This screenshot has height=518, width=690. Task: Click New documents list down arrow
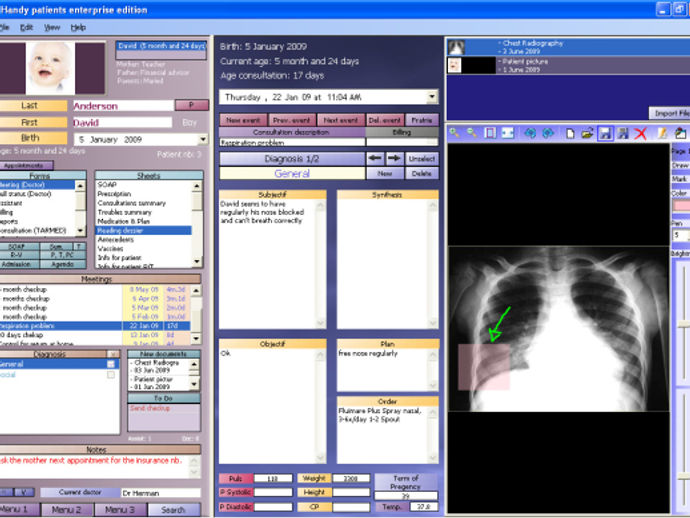click(x=194, y=384)
